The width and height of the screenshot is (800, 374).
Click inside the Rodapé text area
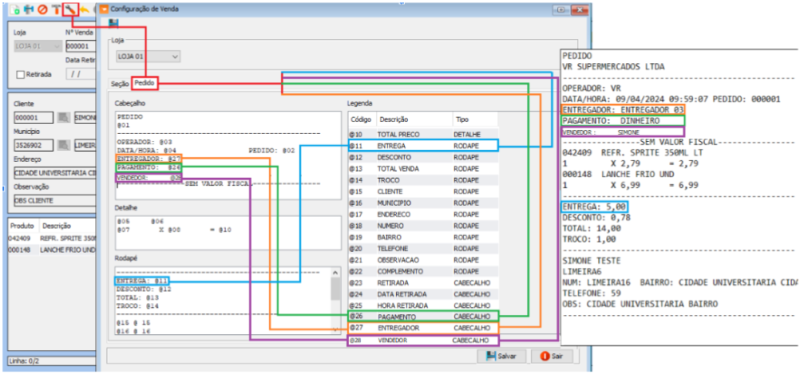pos(223,301)
